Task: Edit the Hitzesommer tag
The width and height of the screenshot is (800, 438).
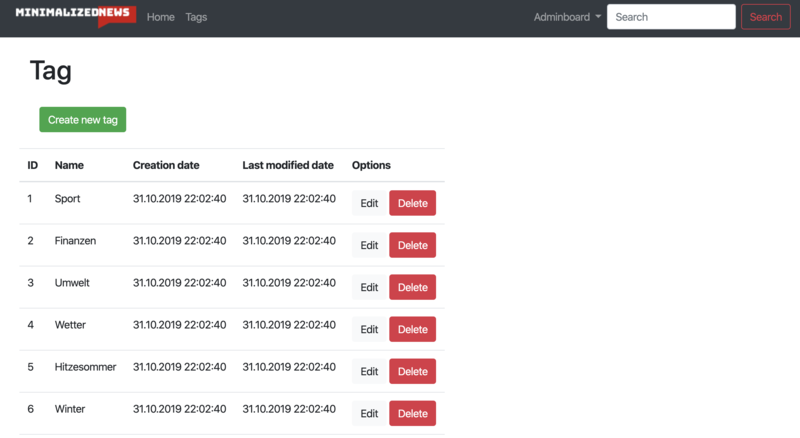Action: pos(369,371)
